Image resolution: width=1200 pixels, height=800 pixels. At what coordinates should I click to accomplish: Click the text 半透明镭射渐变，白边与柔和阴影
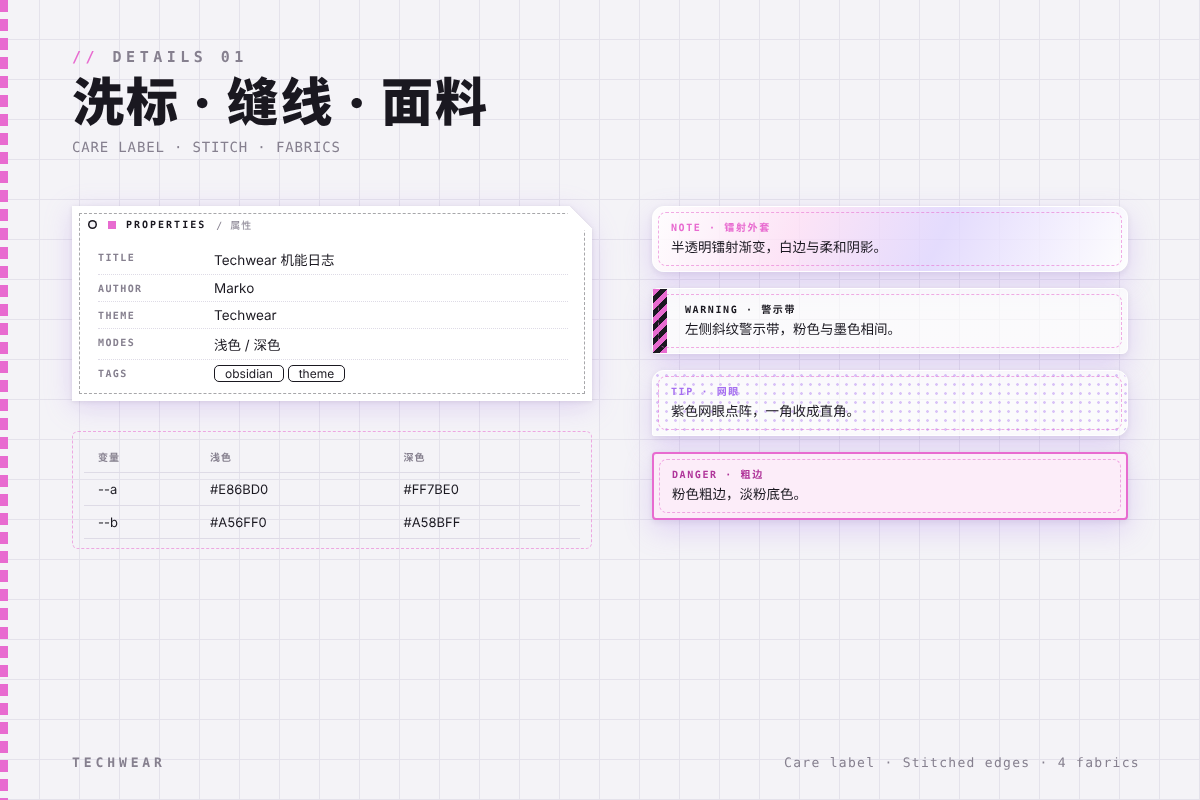click(x=777, y=247)
